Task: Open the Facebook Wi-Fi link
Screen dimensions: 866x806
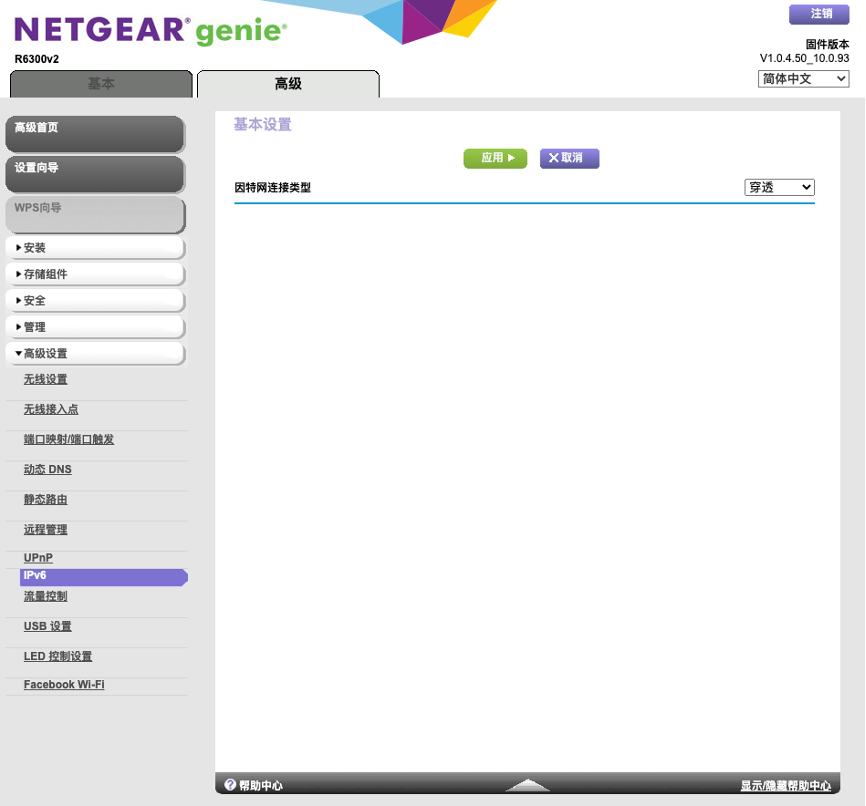Action: click(64, 684)
